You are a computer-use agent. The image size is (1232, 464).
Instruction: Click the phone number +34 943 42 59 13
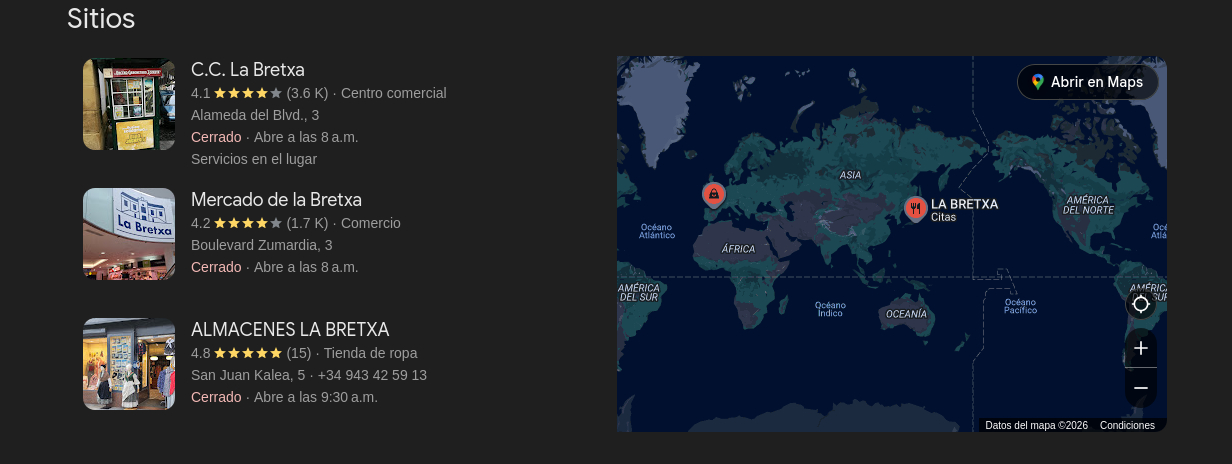(x=372, y=375)
